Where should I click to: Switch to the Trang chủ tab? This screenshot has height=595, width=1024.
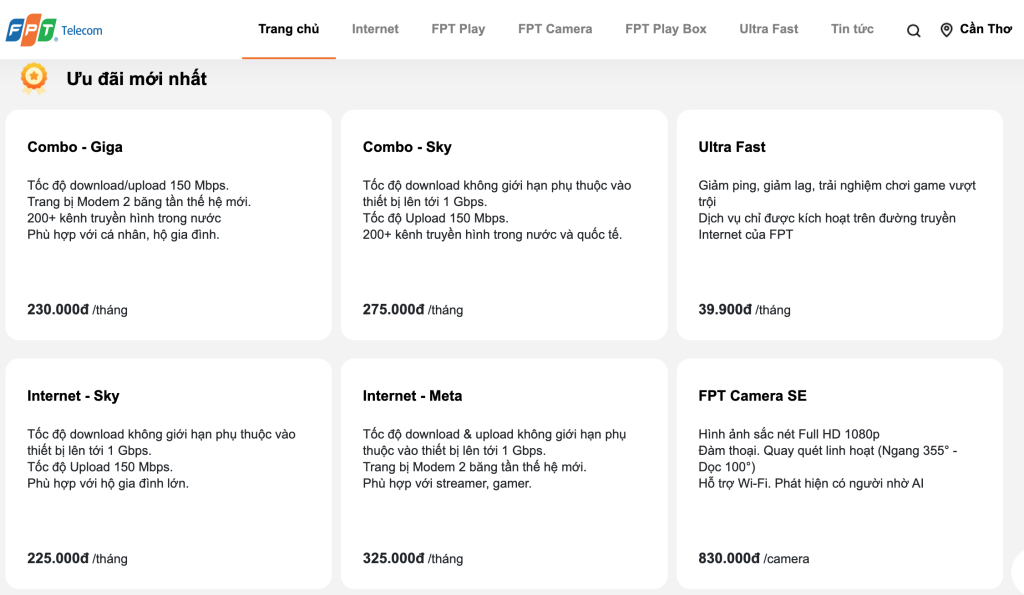tap(289, 29)
